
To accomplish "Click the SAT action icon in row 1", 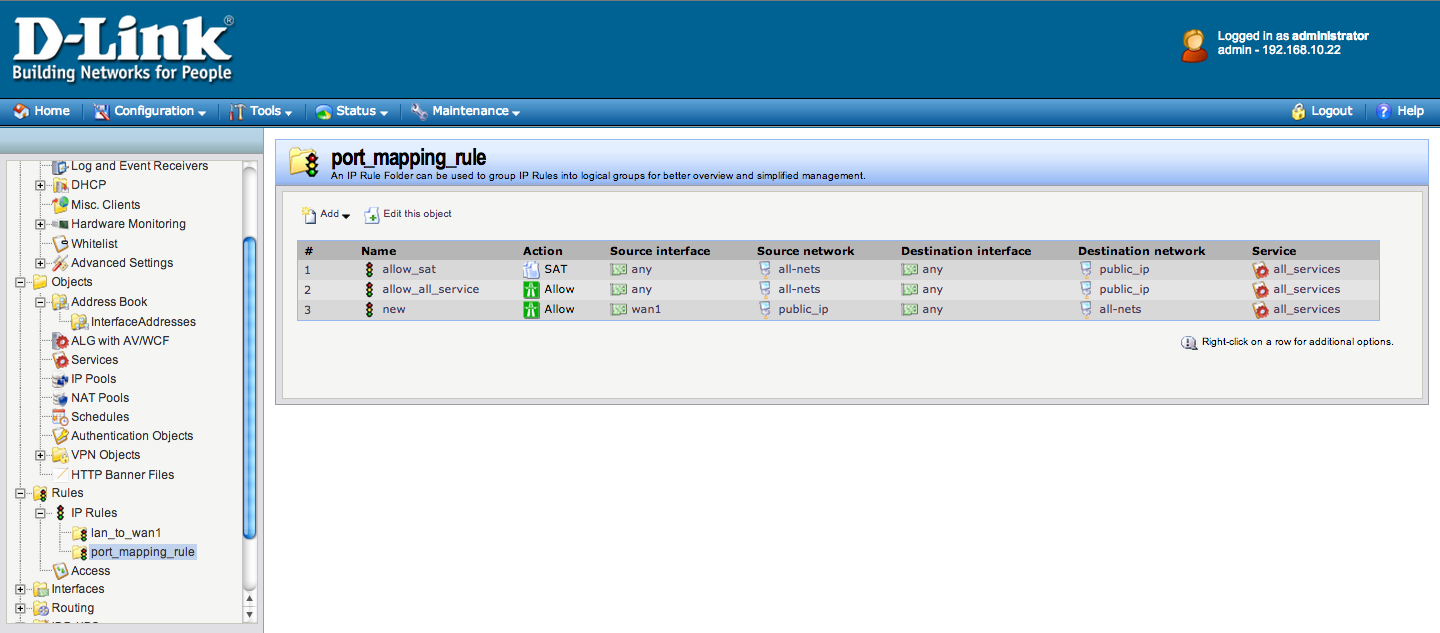I will point(531,269).
